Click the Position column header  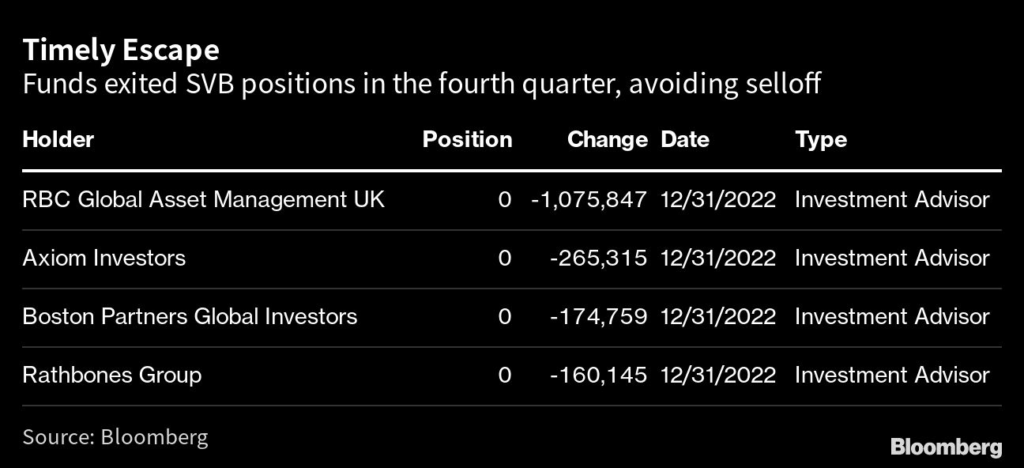click(x=467, y=140)
